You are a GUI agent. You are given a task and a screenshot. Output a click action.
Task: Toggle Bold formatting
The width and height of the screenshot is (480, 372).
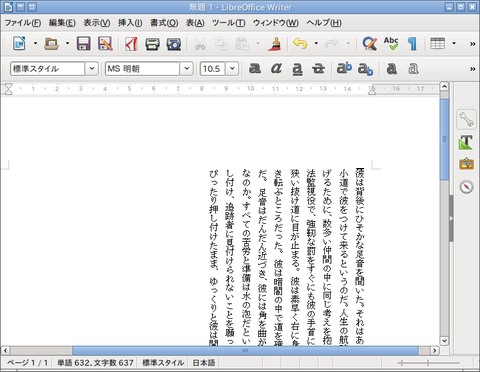tap(255, 69)
